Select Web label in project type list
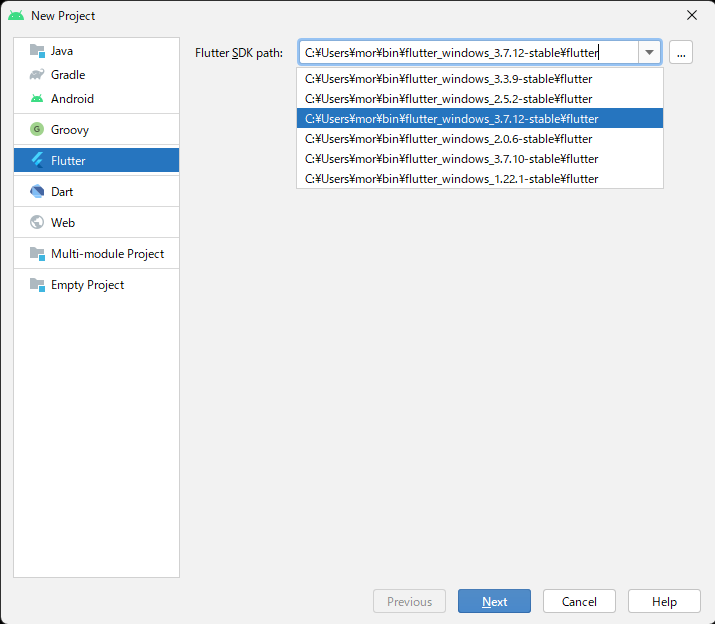This screenshot has height=624, width=715. coord(63,223)
